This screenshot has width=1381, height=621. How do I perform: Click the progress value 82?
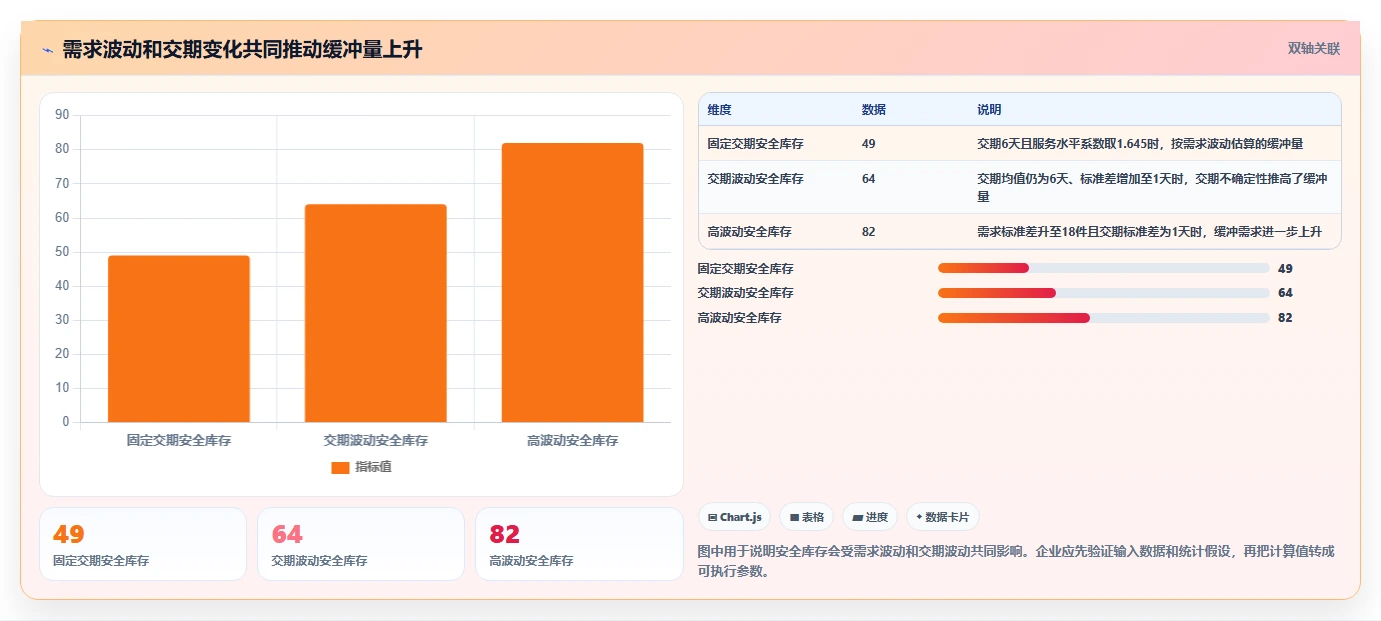[1285, 318]
